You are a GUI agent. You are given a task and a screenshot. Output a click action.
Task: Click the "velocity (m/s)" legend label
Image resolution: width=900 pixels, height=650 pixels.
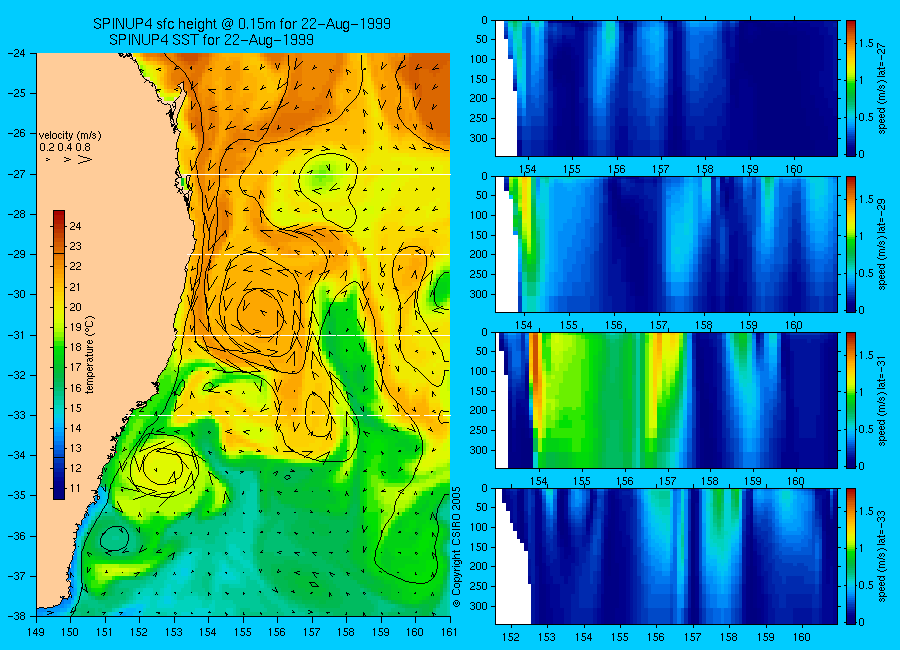(x=70, y=136)
